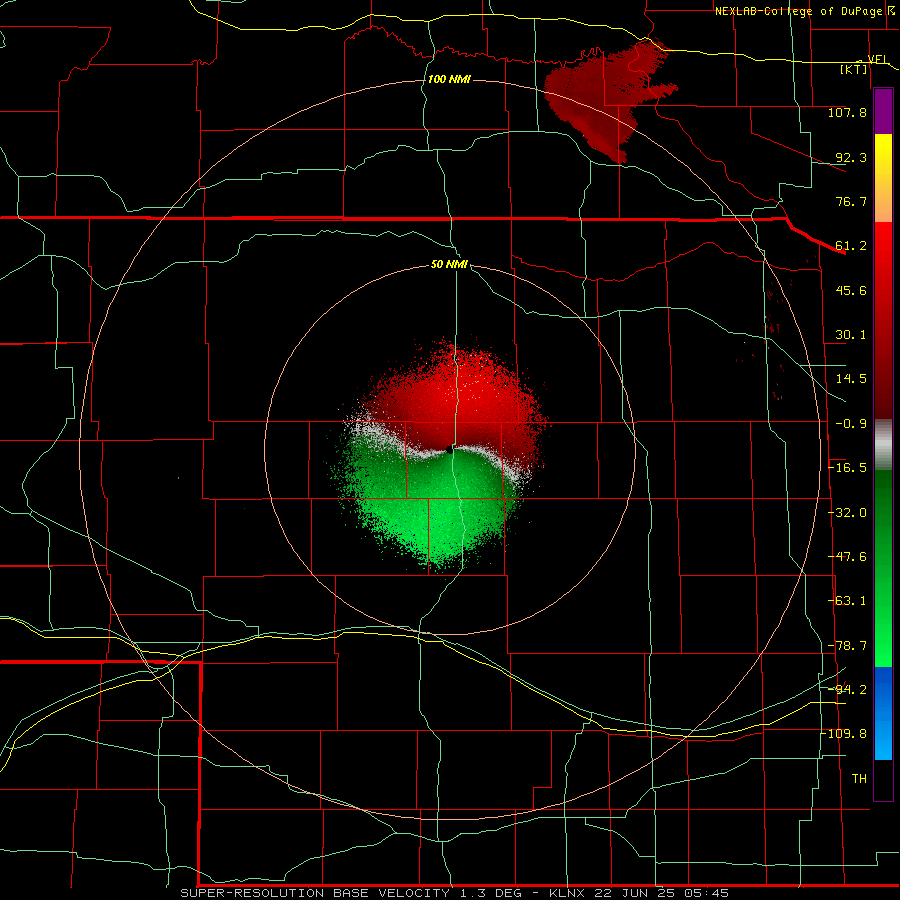Click the blue segment of the color scale

(x=883, y=713)
